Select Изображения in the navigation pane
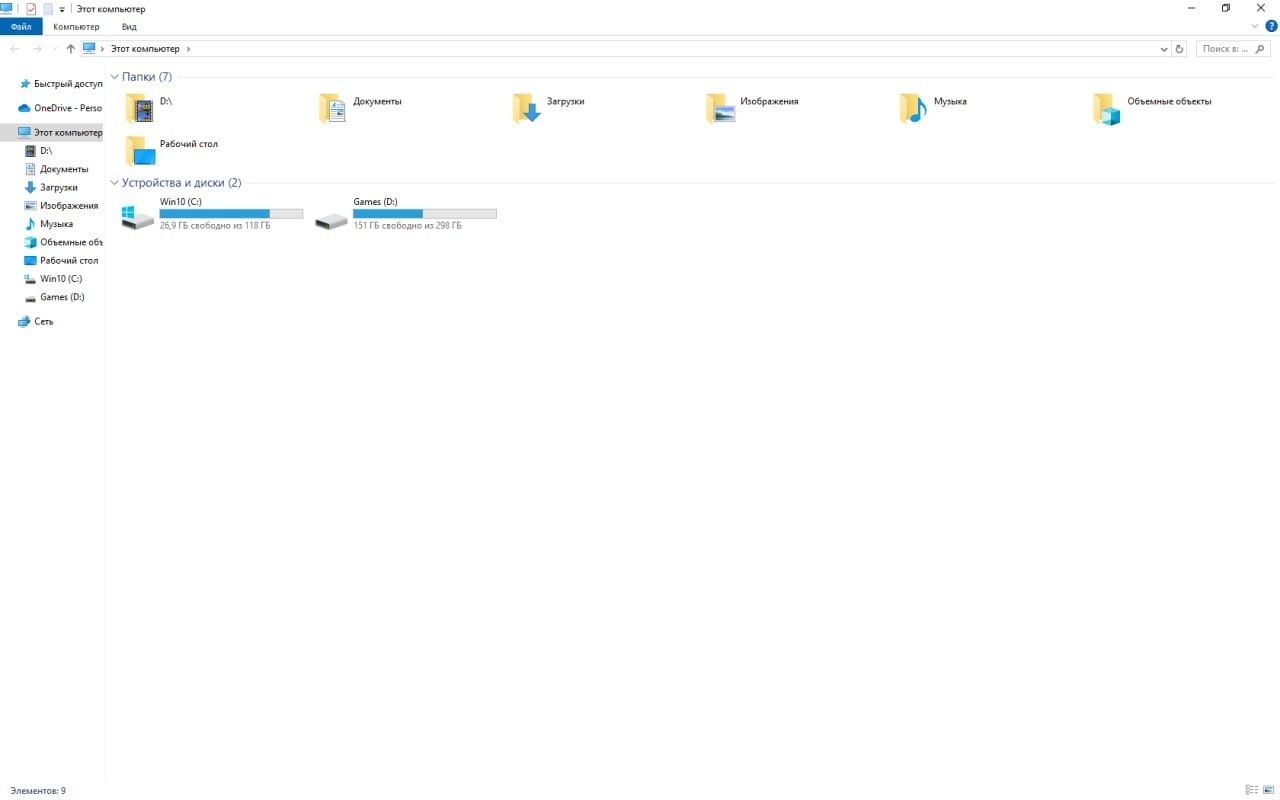Image resolution: width=1280 pixels, height=800 pixels. pos(62,206)
